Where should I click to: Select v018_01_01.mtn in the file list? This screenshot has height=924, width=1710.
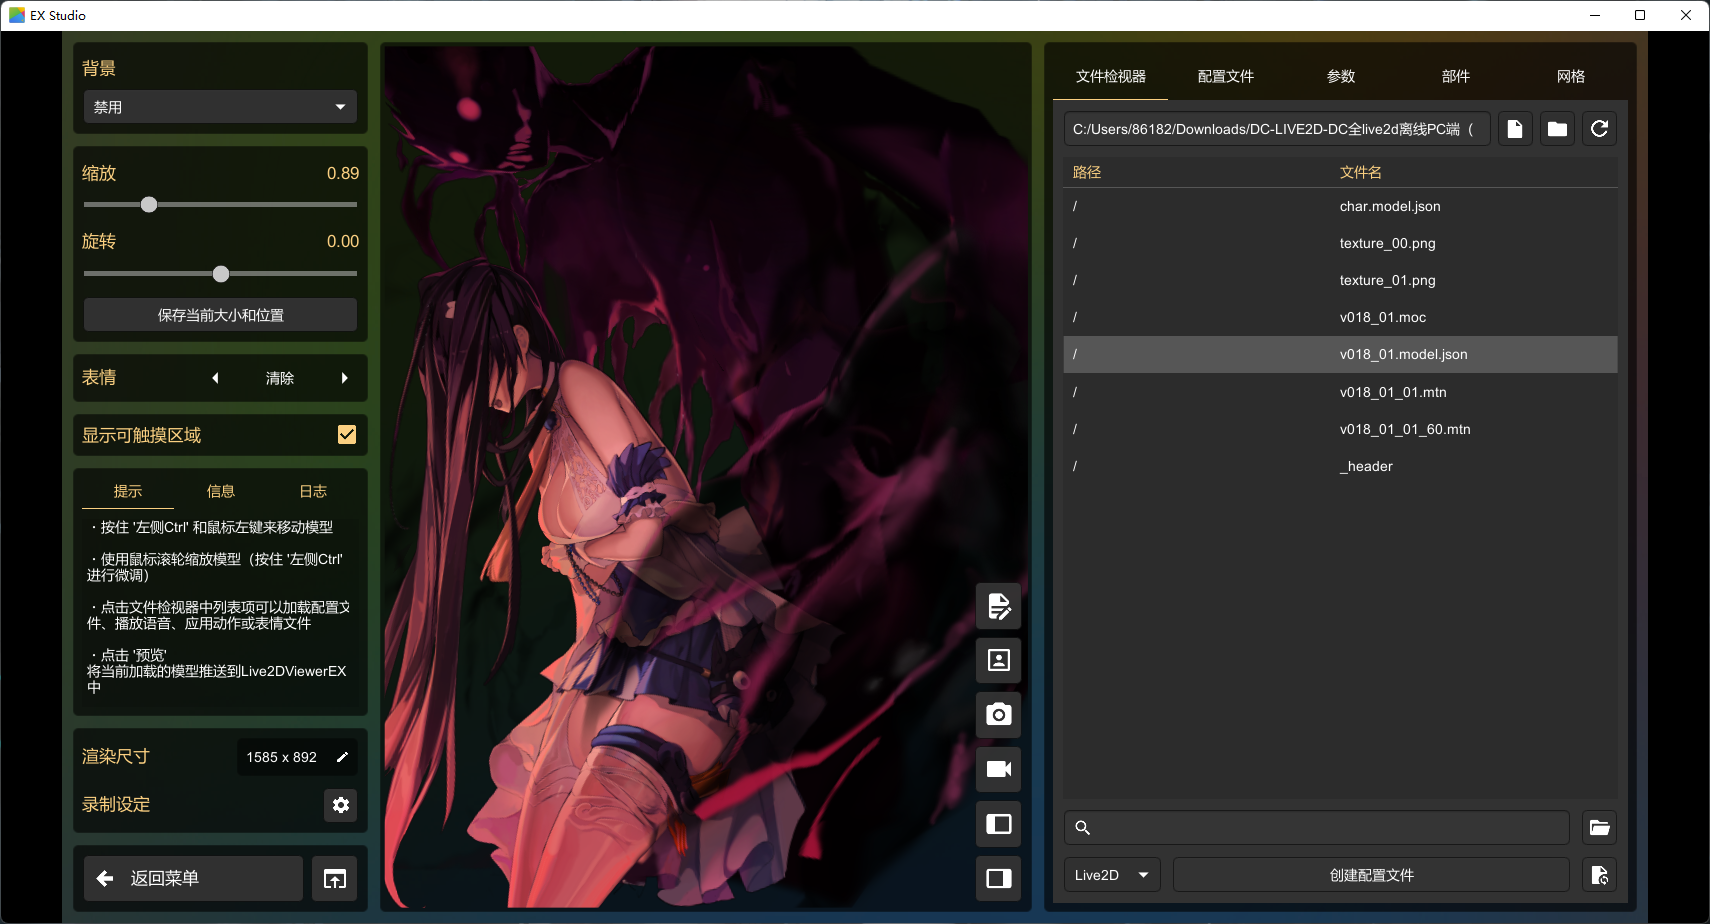(x=1340, y=392)
